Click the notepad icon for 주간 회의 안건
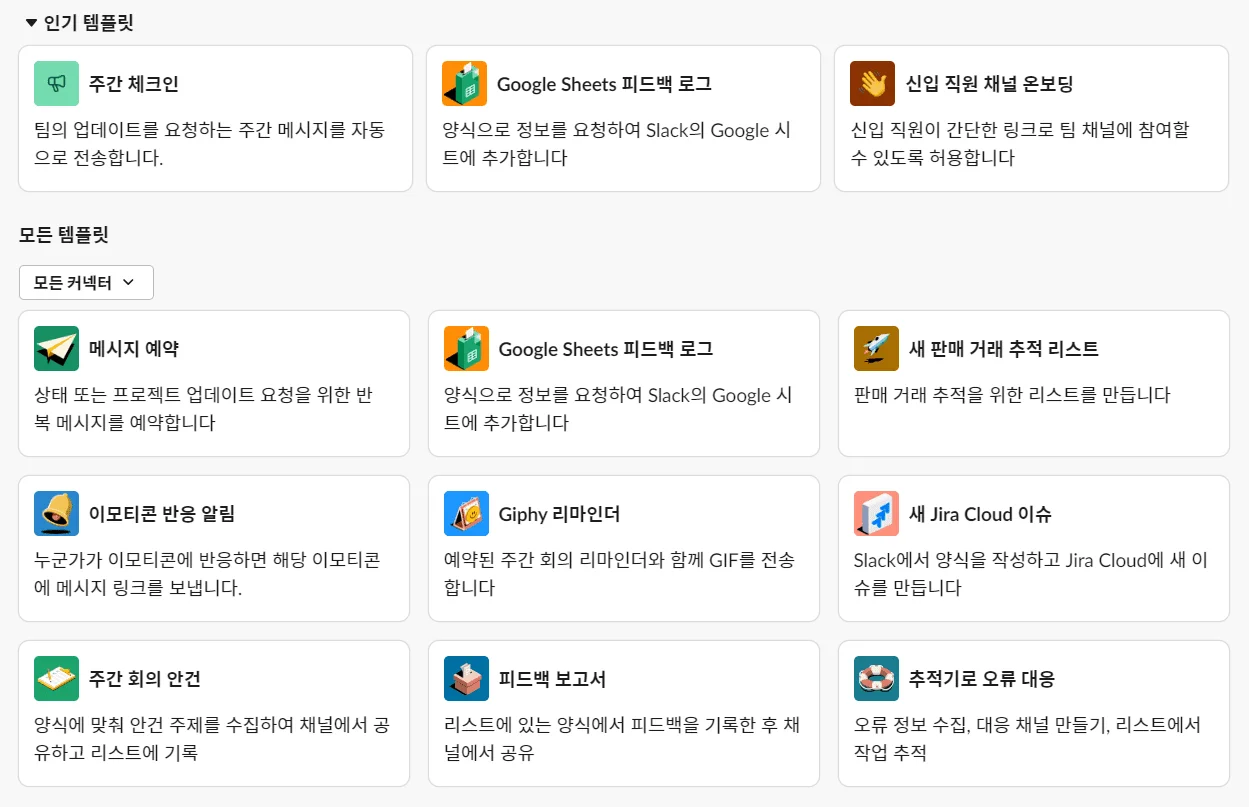Viewport: 1249px width, 807px height. (56, 679)
